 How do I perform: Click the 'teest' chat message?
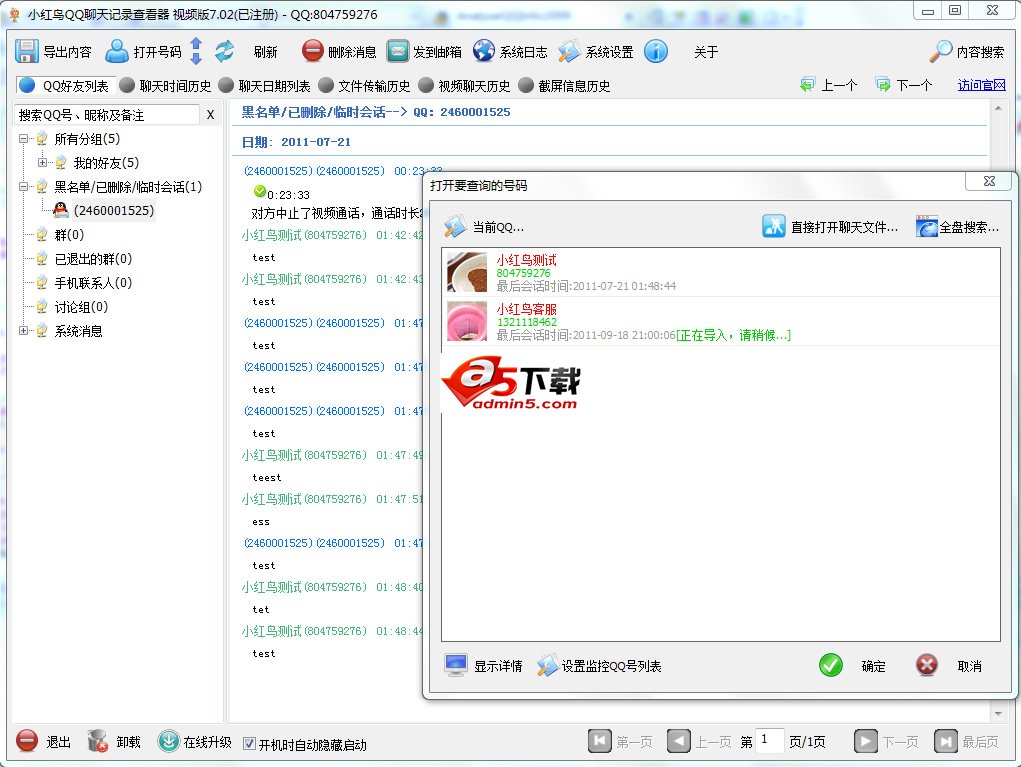point(267,477)
